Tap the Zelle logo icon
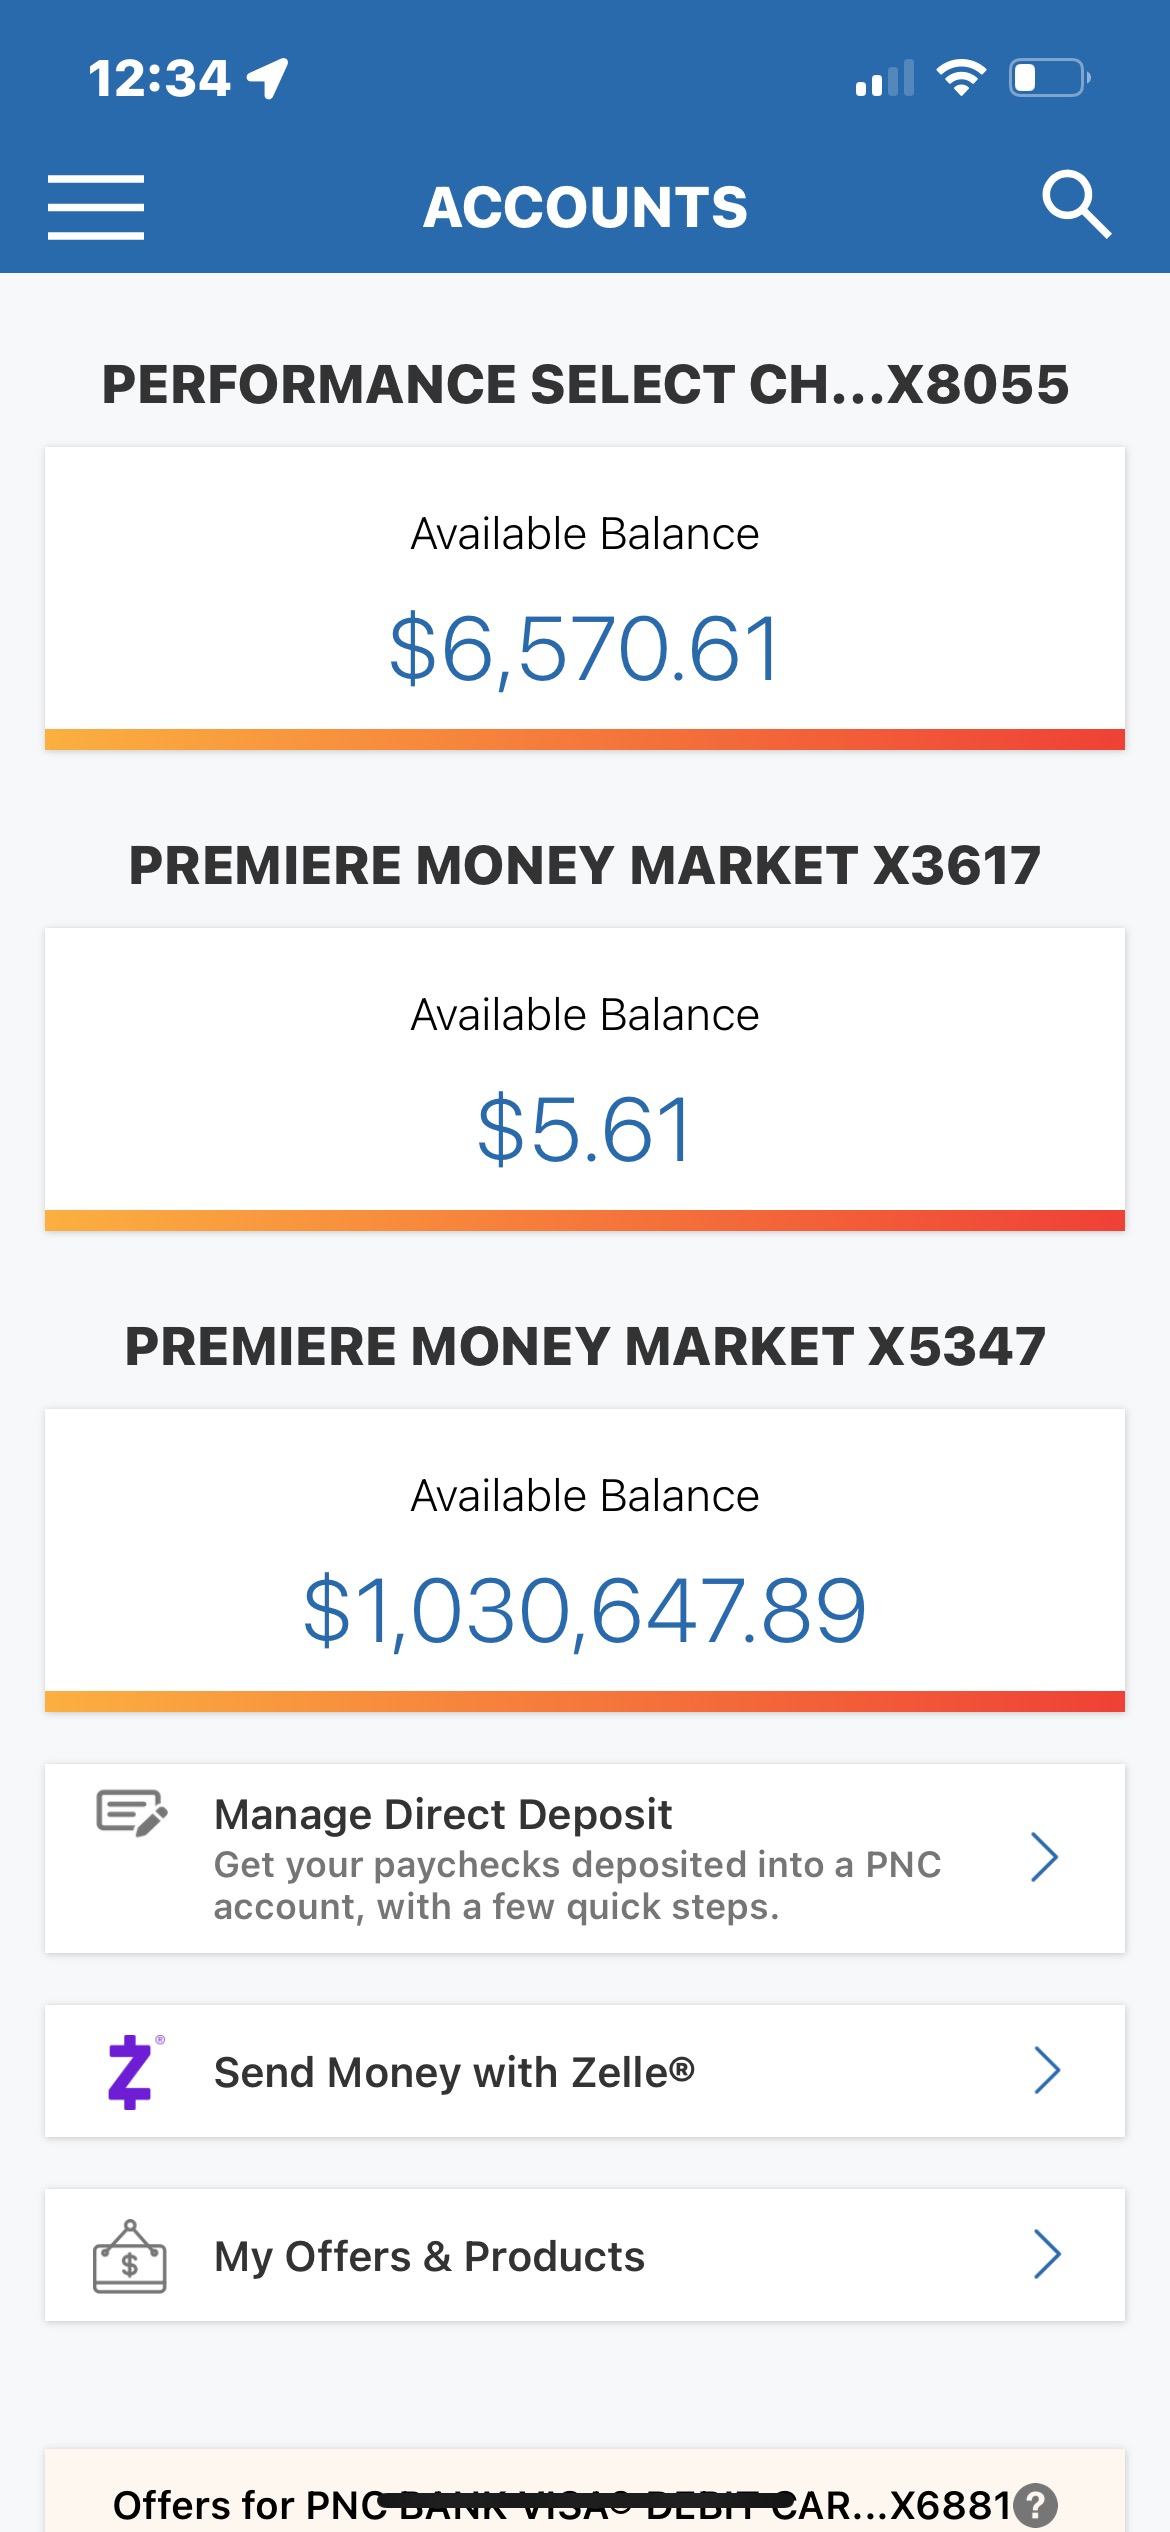This screenshot has height=2532, width=1170. (x=131, y=2071)
